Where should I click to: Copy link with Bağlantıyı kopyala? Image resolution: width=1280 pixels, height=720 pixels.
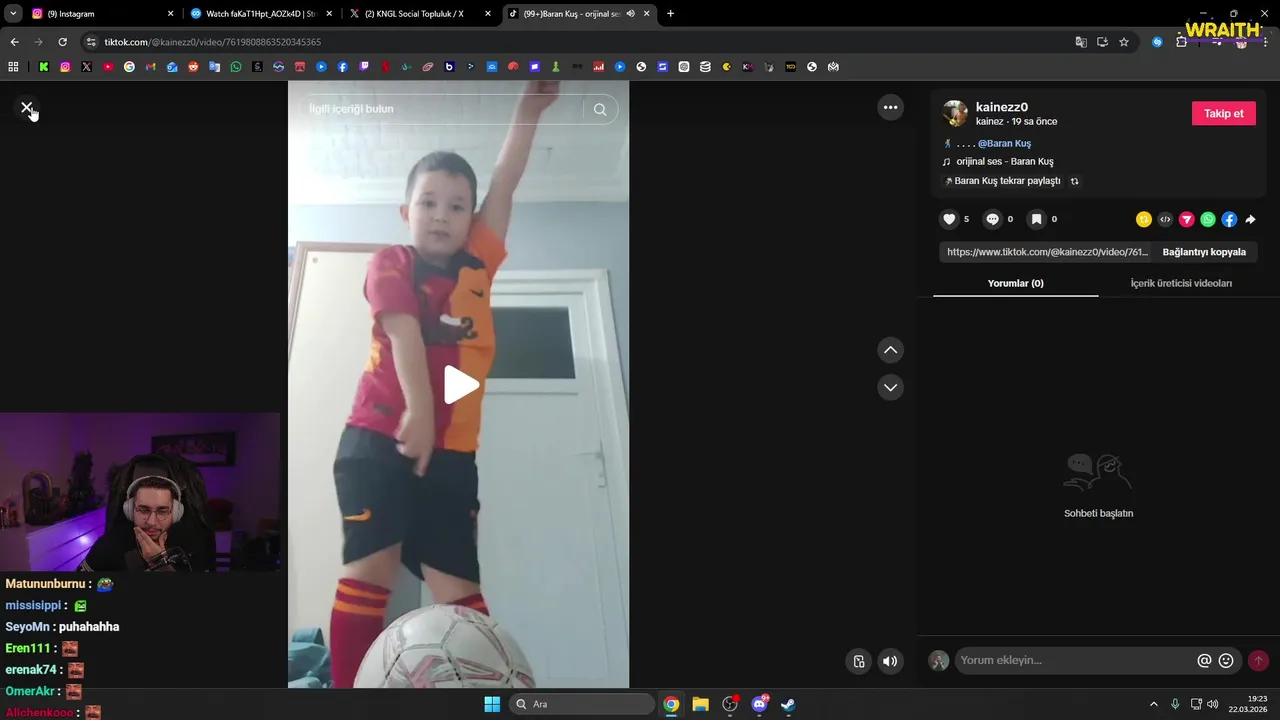tap(1204, 252)
